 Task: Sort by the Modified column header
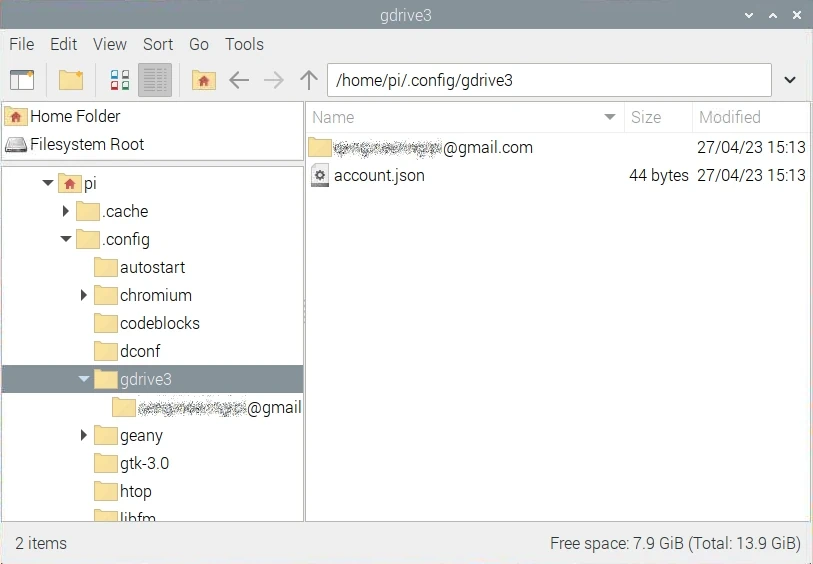pos(751,117)
